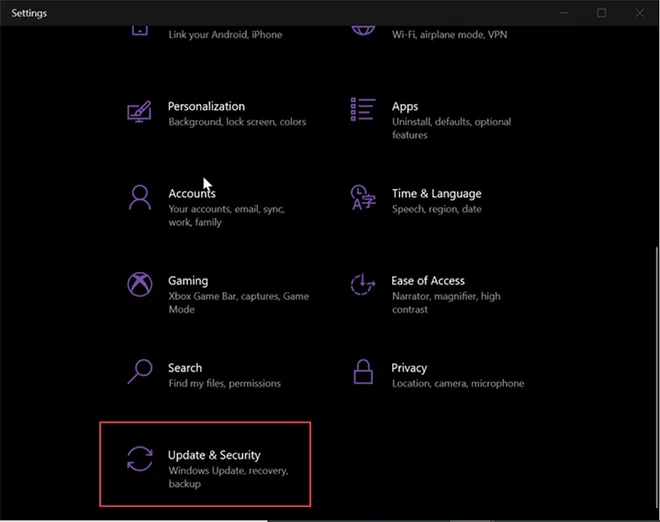Viewport: 660px width, 522px height.
Task: Select the Search magnifying glass icon
Action: pyautogui.click(x=140, y=371)
